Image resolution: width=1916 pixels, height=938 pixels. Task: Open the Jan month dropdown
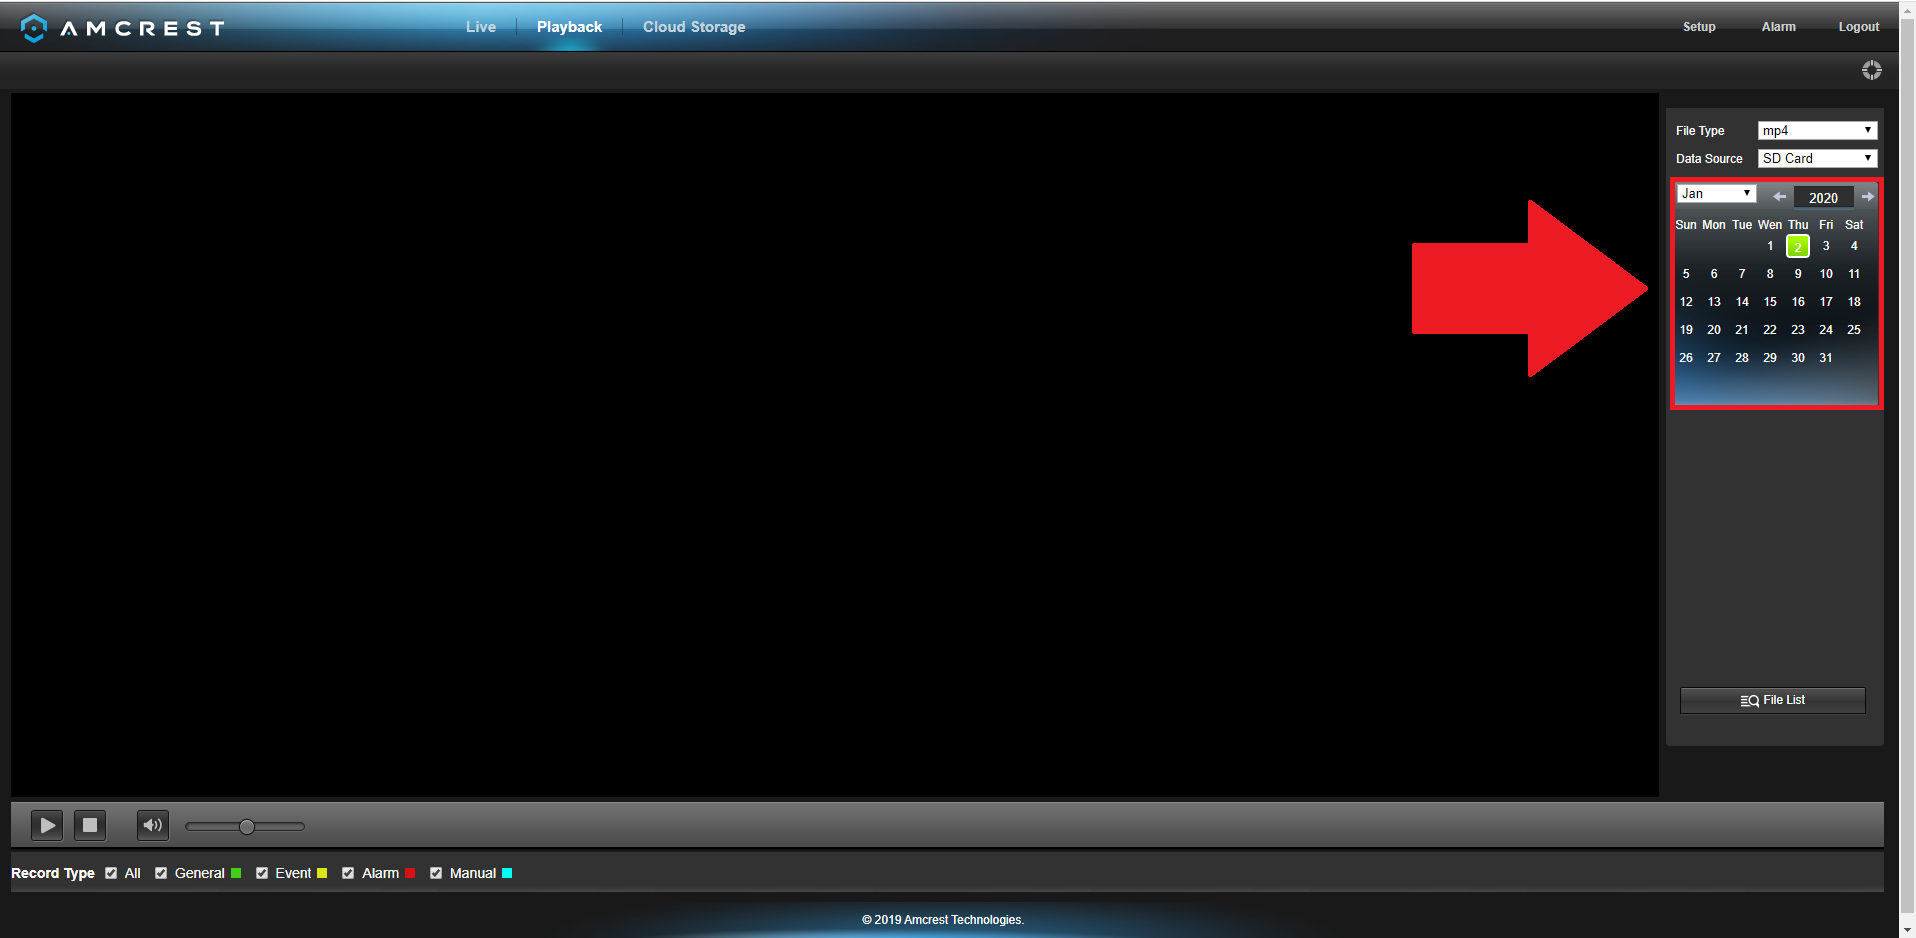pyautogui.click(x=1716, y=194)
